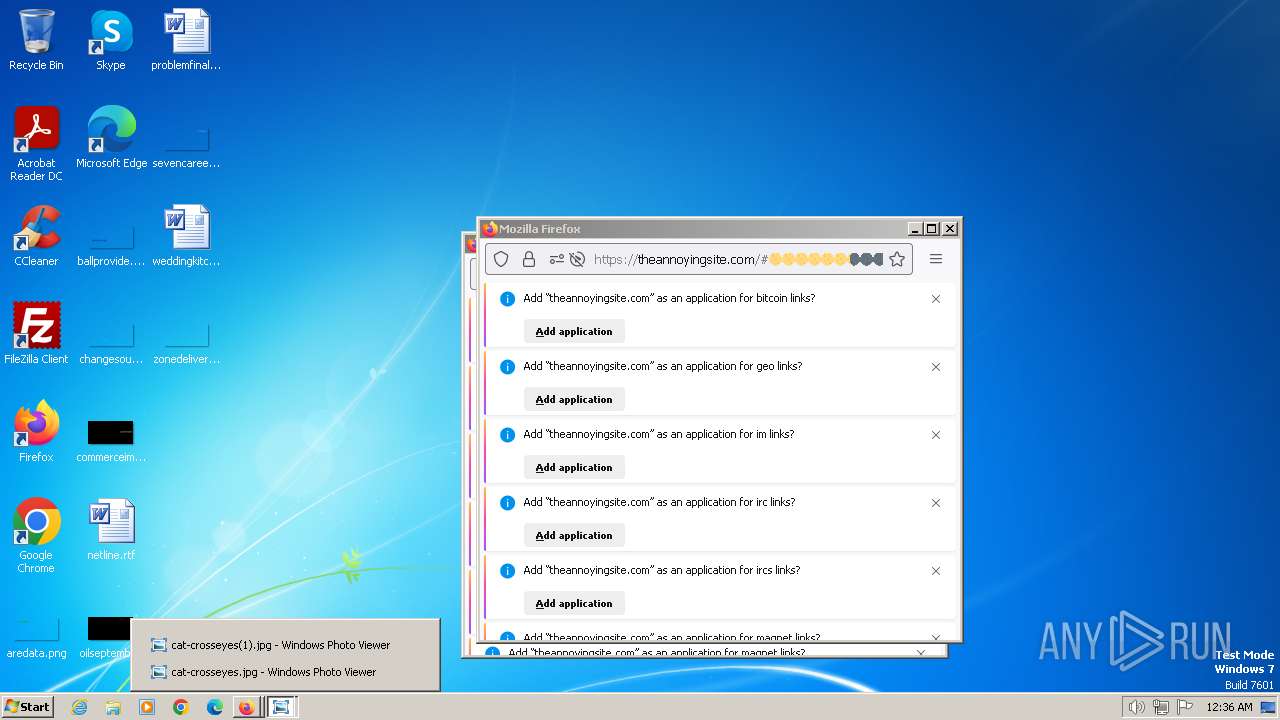Open the Recycle Bin desktop icon
The height and width of the screenshot is (720, 1280).
pyautogui.click(x=36, y=40)
